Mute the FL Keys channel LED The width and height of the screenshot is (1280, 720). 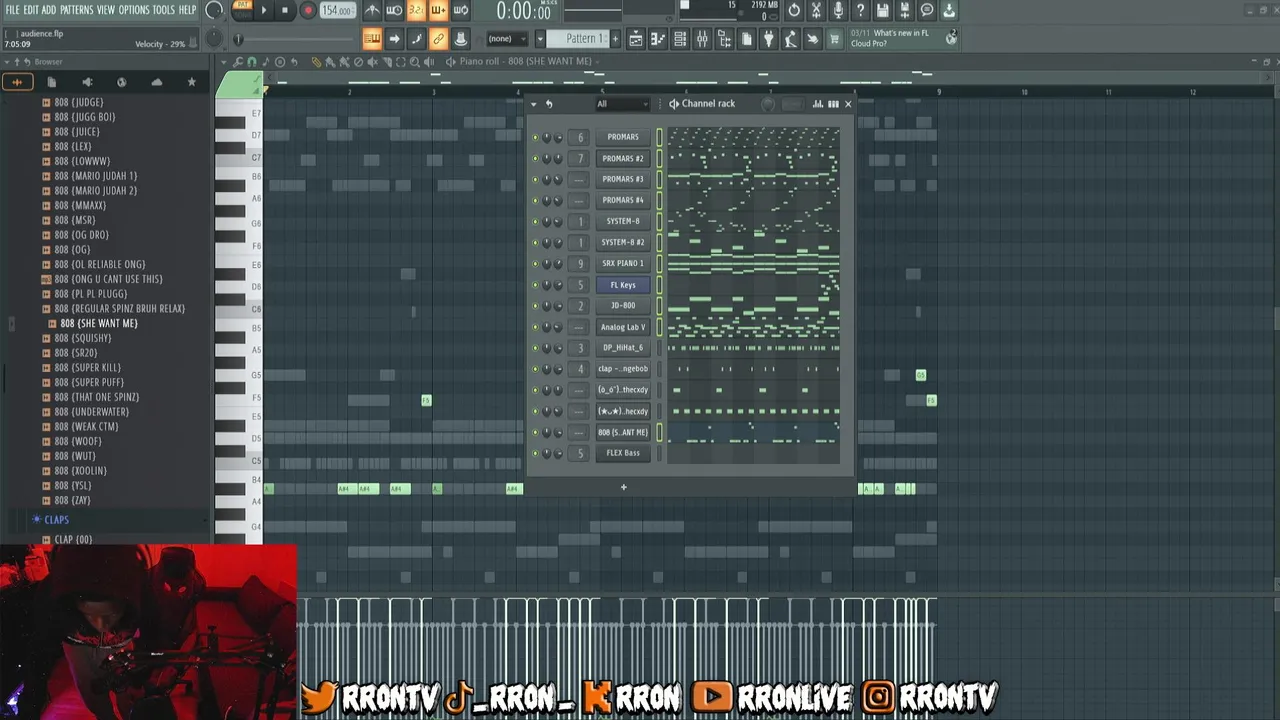(x=535, y=285)
